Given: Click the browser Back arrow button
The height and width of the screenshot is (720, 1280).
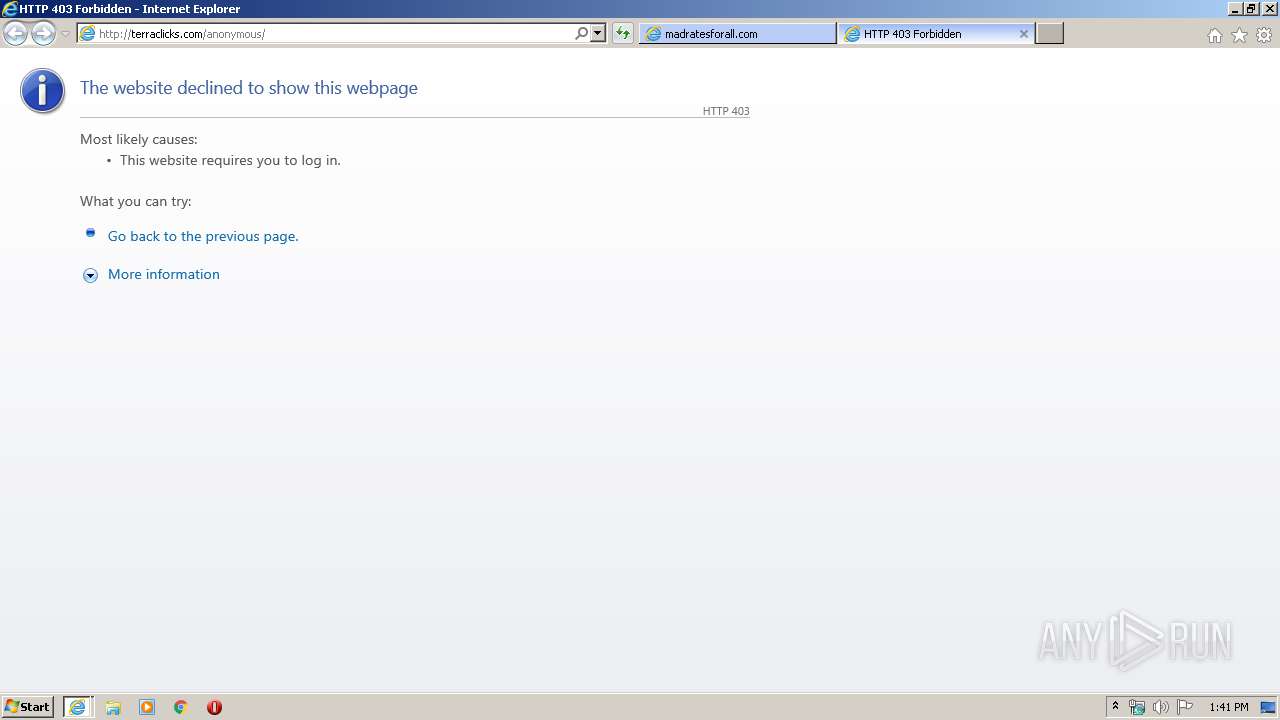Looking at the screenshot, I should (16, 34).
